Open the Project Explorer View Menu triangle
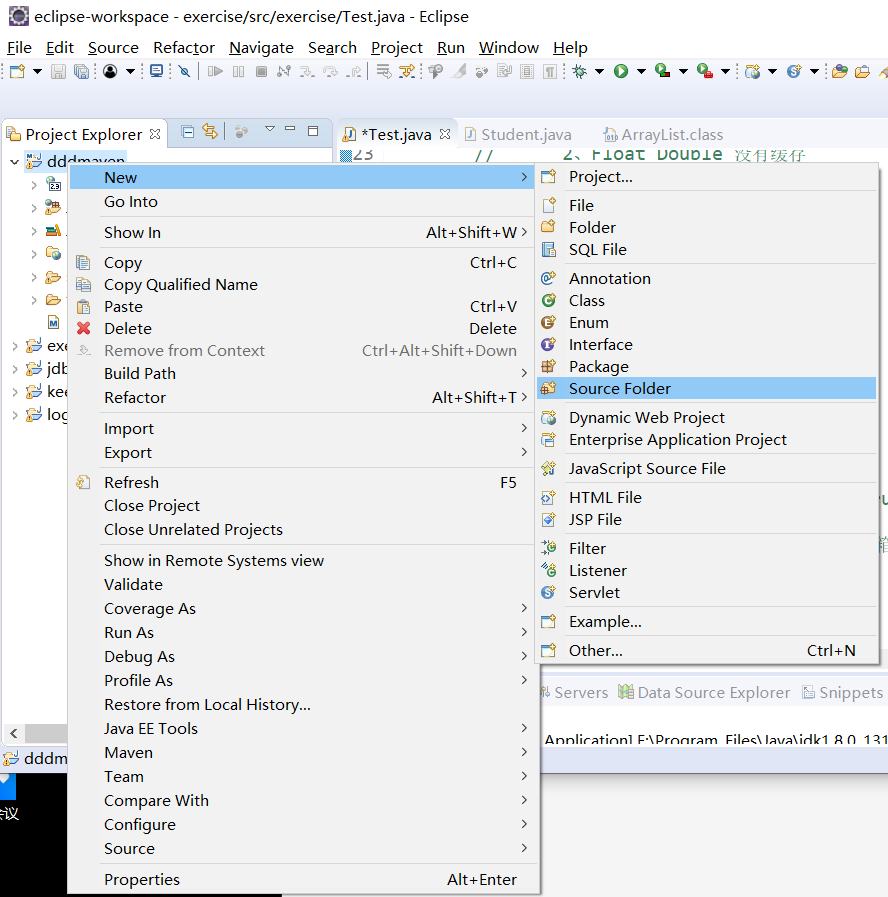The image size is (888, 897). tap(270, 129)
